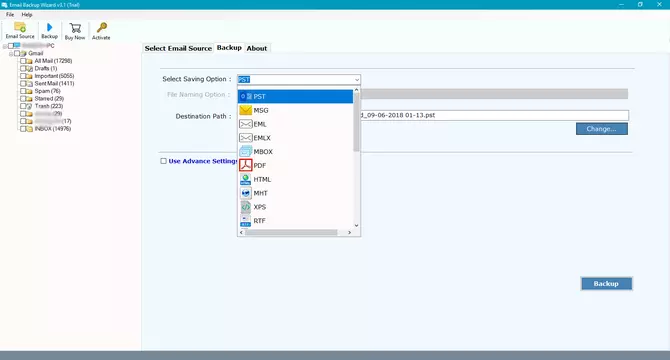Image resolution: width=670 pixels, height=360 pixels.
Task: Enable Use Advance Settings checkbox
Action: point(163,161)
